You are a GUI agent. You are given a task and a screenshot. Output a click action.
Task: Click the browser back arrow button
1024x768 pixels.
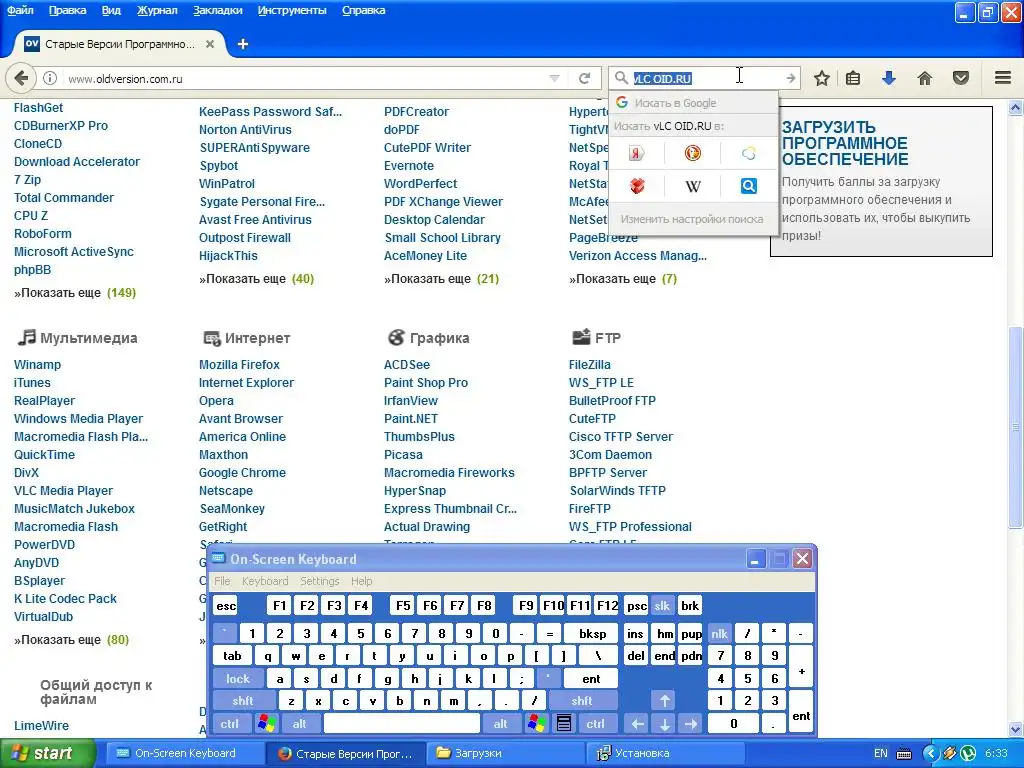(20, 78)
